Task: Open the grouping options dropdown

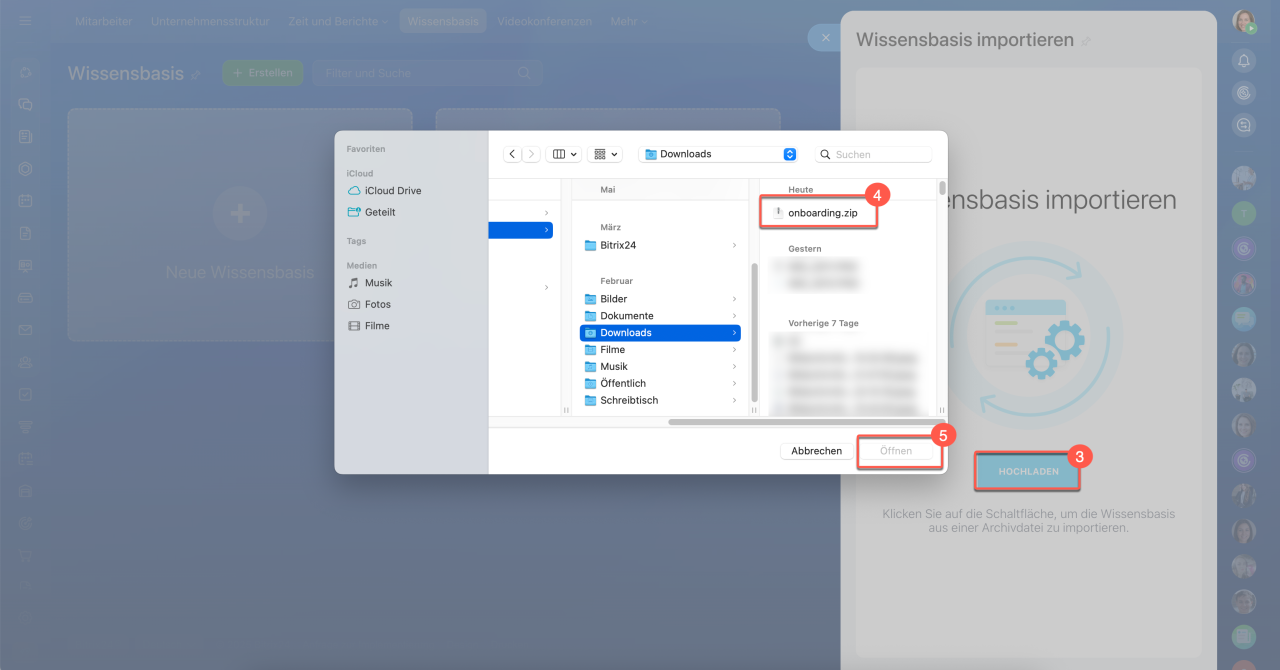Action: [605, 154]
